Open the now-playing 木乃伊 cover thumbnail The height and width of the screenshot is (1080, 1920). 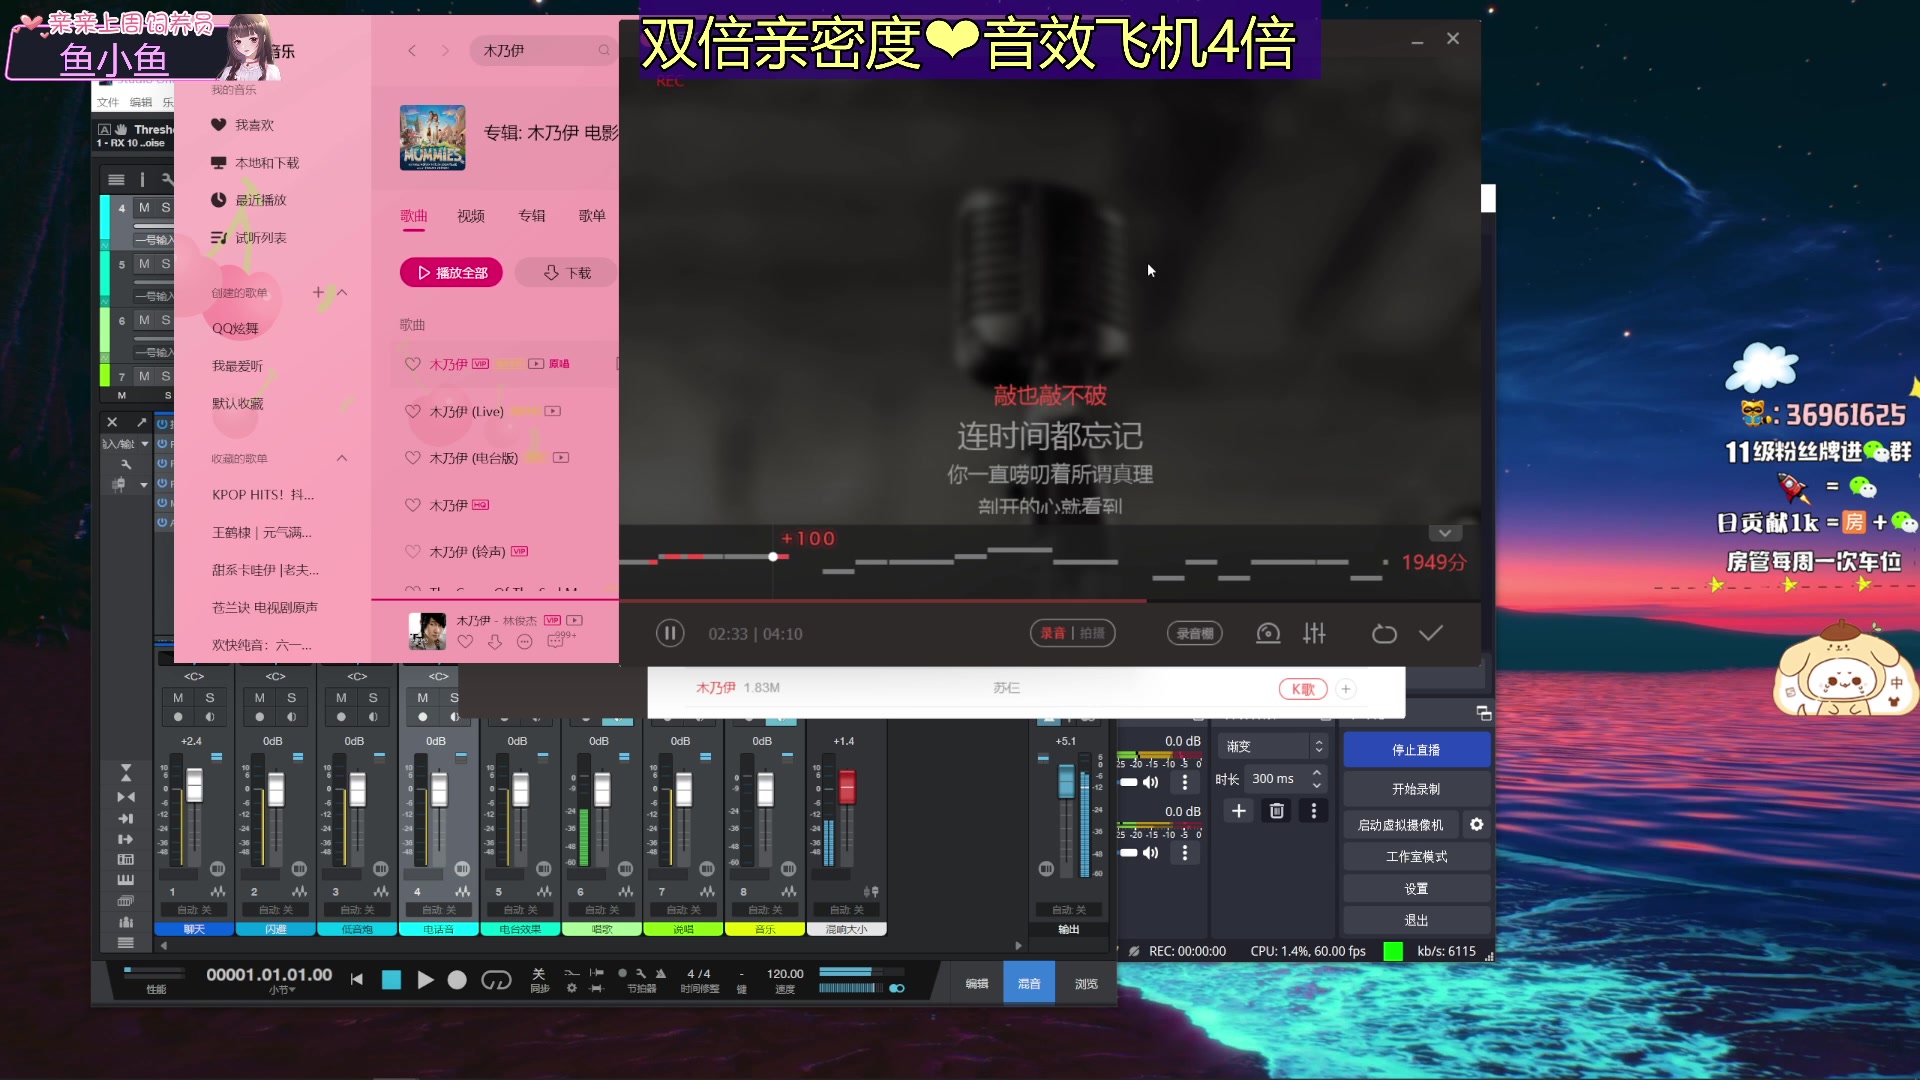pyautogui.click(x=427, y=631)
